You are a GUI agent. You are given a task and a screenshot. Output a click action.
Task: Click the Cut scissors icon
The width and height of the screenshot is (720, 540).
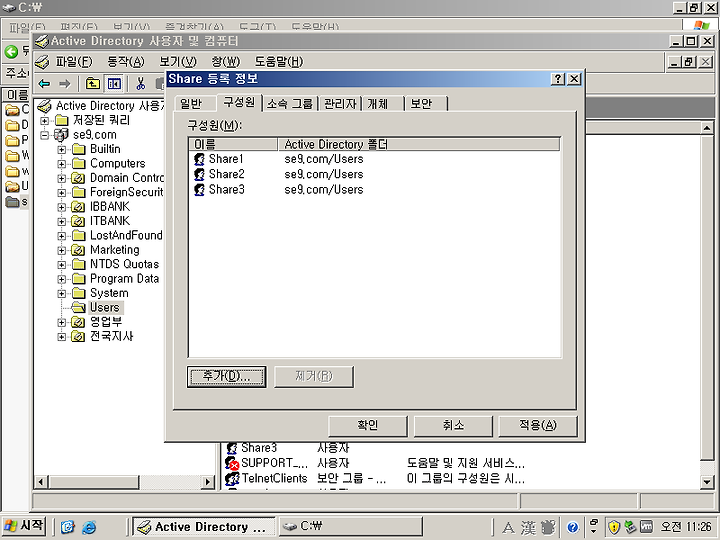tap(141, 84)
